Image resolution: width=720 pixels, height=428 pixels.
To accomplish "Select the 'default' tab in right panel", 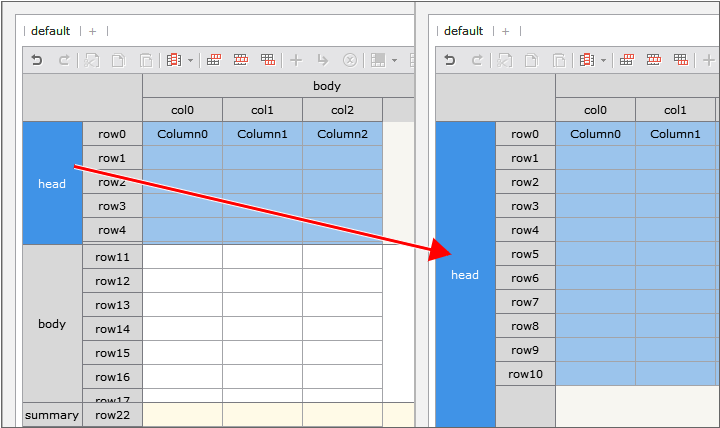I will (x=463, y=31).
